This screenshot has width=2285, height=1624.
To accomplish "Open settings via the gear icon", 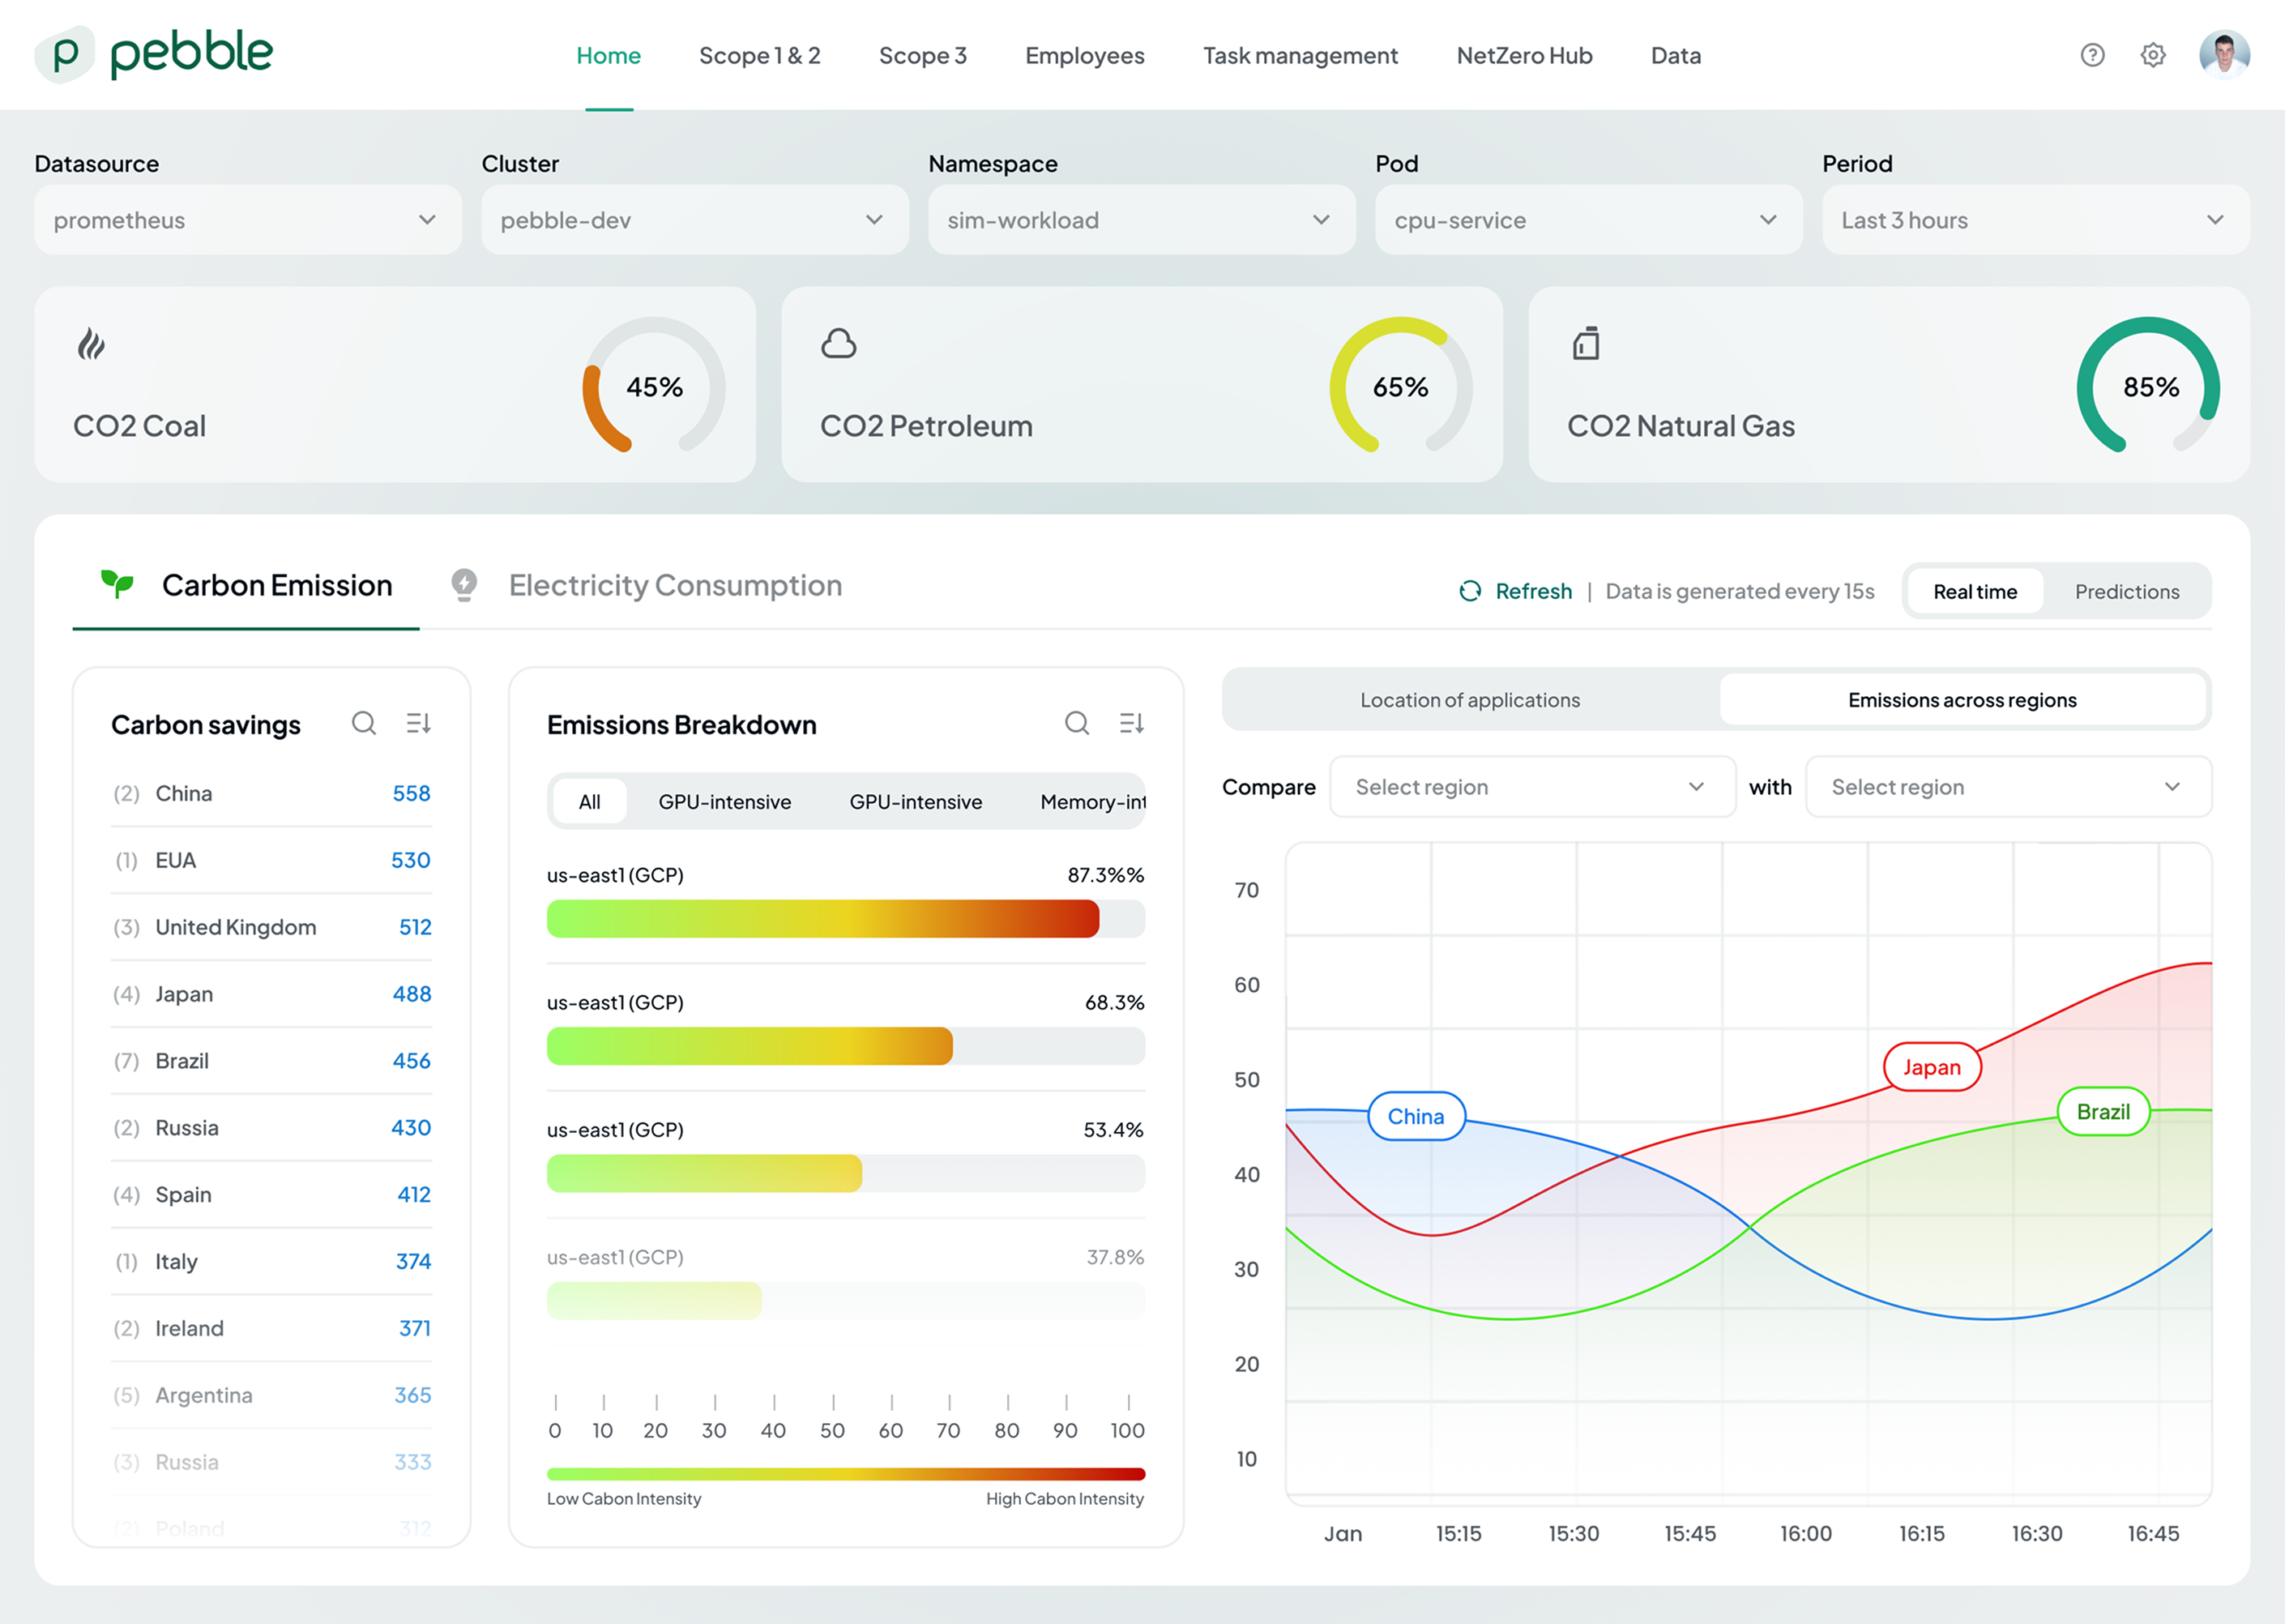I will coord(2153,55).
